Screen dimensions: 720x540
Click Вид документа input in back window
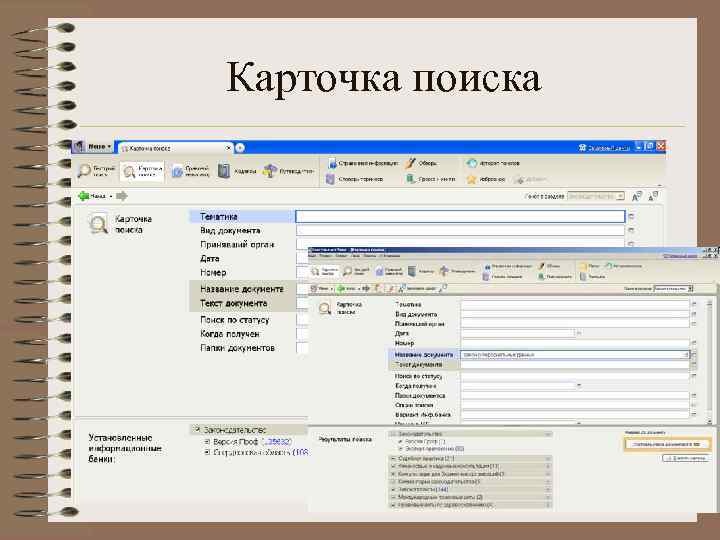coord(460,230)
